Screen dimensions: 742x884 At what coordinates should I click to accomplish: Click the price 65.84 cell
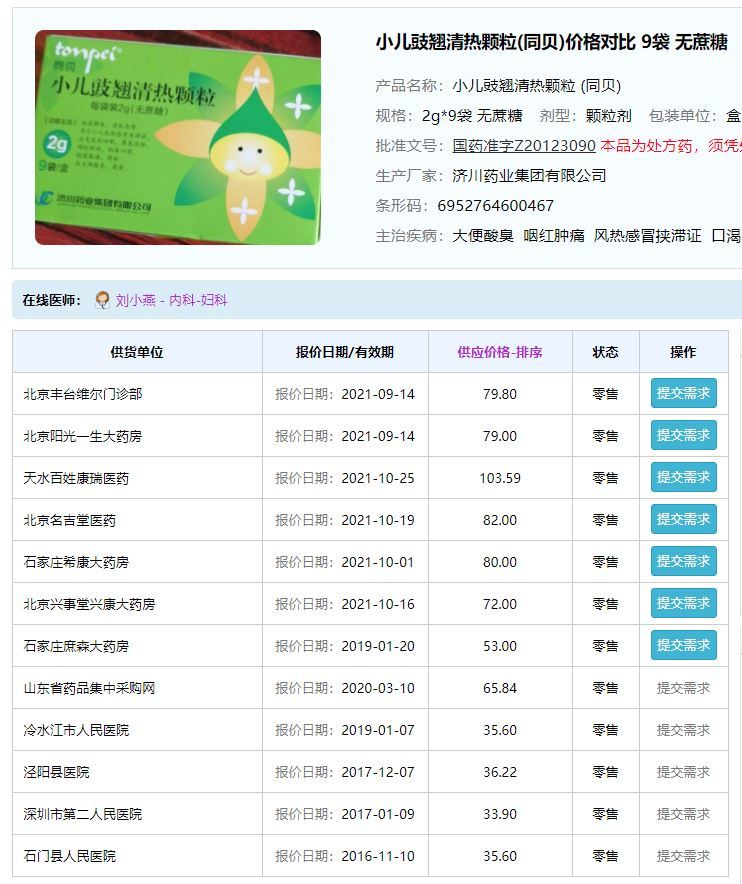click(500, 688)
